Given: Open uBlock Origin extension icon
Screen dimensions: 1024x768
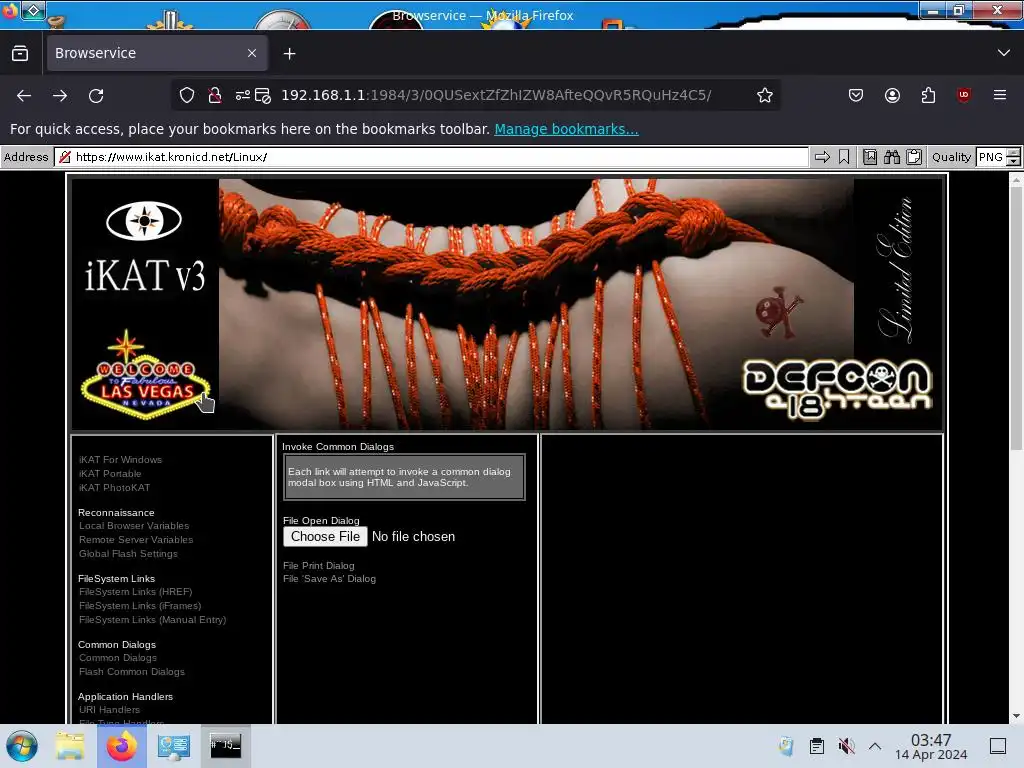Looking at the screenshot, I should click(x=963, y=95).
